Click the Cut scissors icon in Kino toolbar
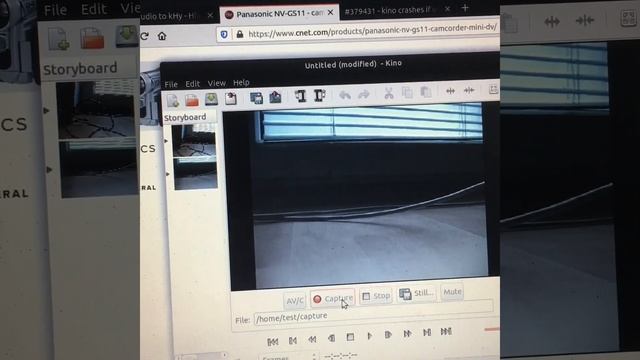The width and height of the screenshot is (640, 360). tap(389, 93)
